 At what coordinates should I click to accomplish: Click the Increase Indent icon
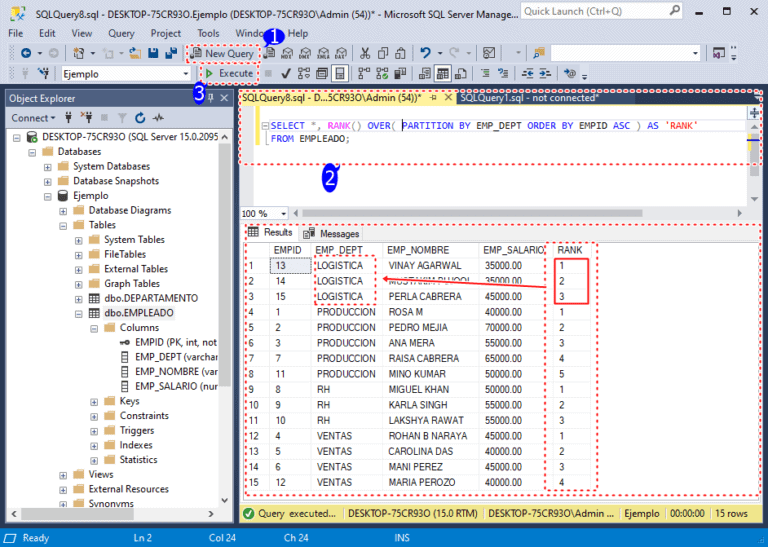545,74
